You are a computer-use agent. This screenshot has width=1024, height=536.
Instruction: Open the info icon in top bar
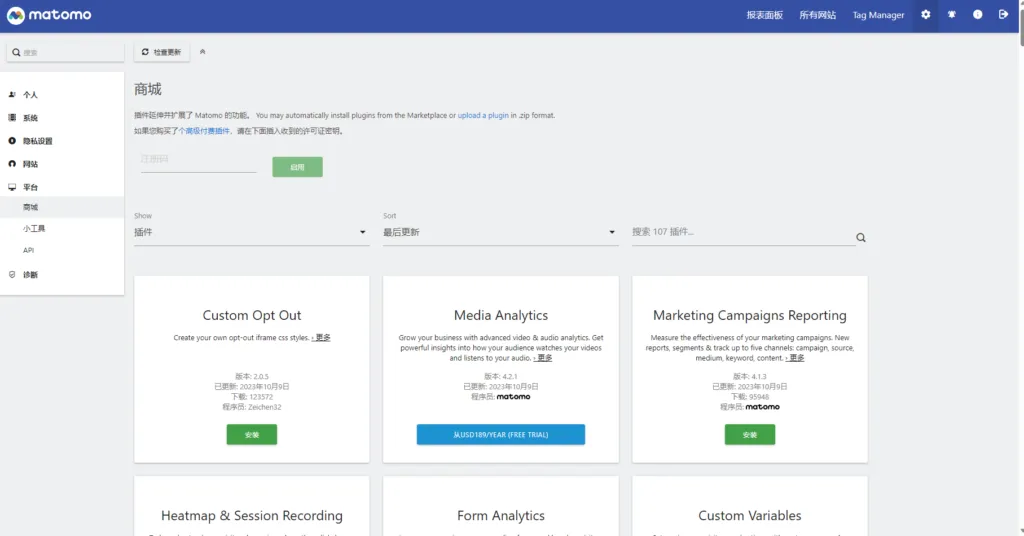(x=977, y=15)
